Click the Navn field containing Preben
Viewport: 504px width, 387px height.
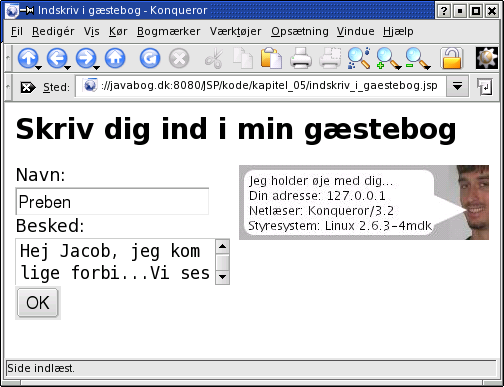[x=112, y=201]
